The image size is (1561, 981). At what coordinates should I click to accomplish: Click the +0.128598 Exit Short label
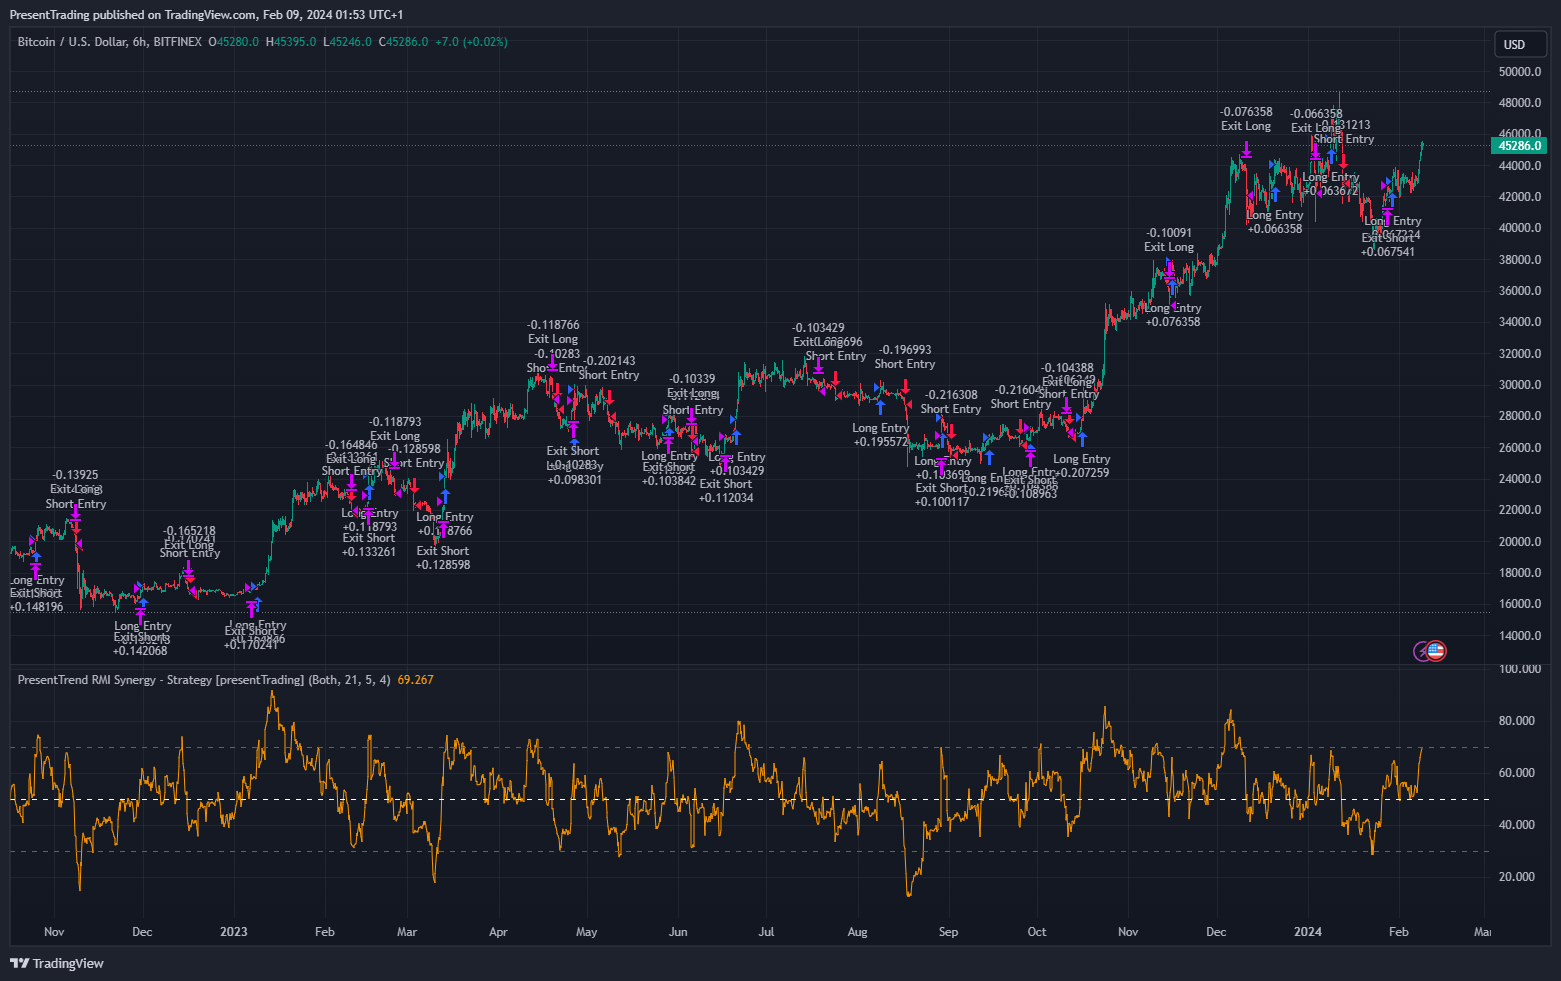click(443, 565)
